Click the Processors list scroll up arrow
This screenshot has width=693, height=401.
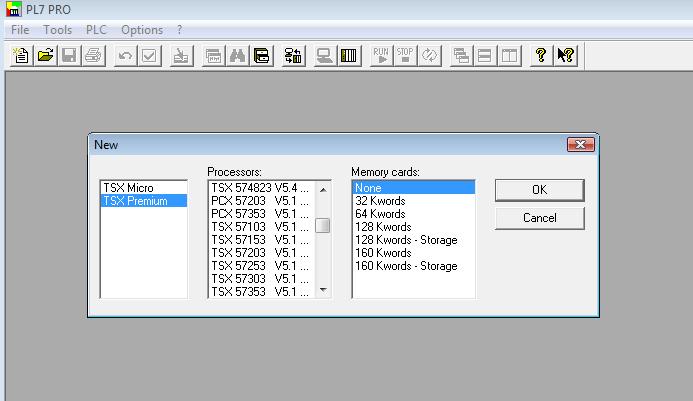(x=323, y=189)
